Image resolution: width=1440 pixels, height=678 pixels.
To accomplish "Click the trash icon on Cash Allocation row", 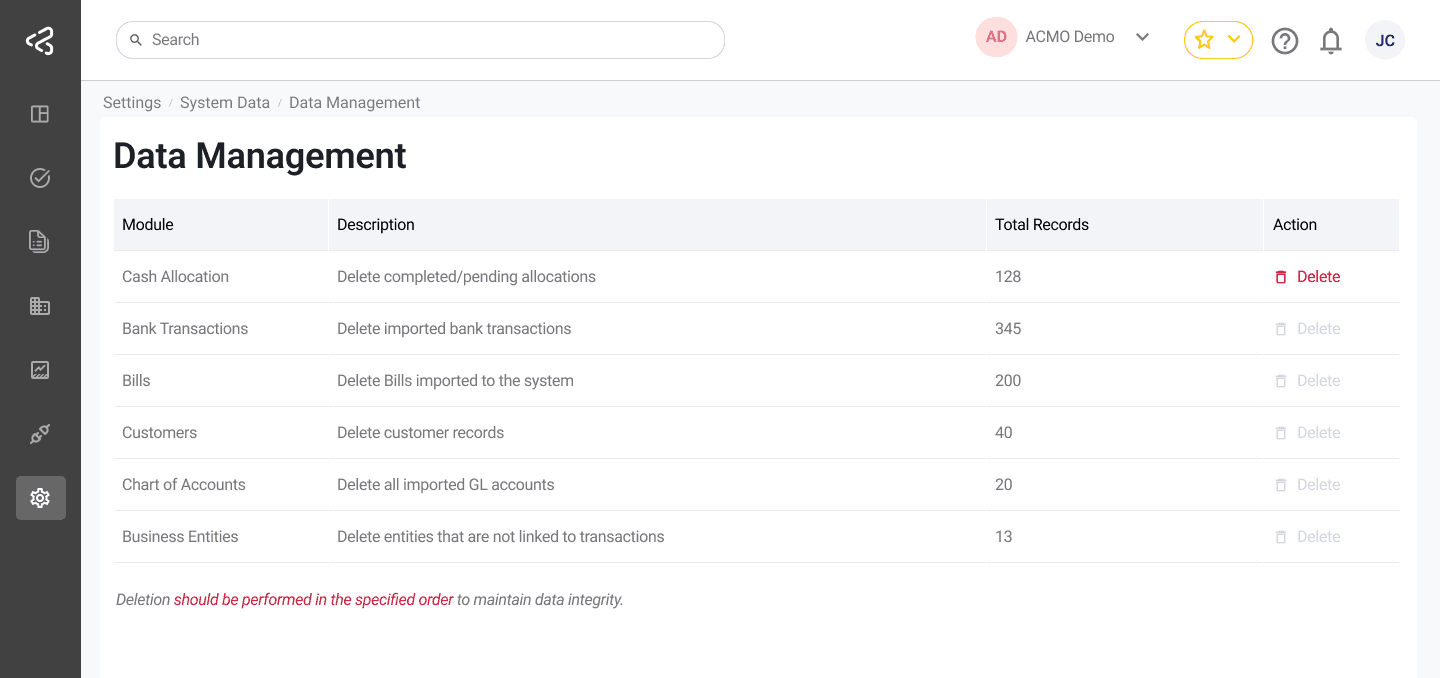I will (x=1281, y=276).
